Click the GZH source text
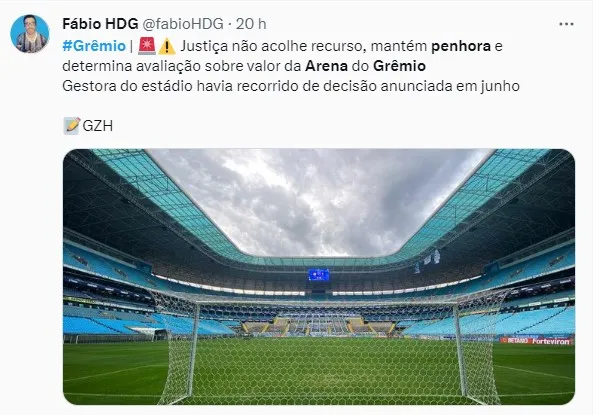The width and height of the screenshot is (603, 415). (98, 126)
